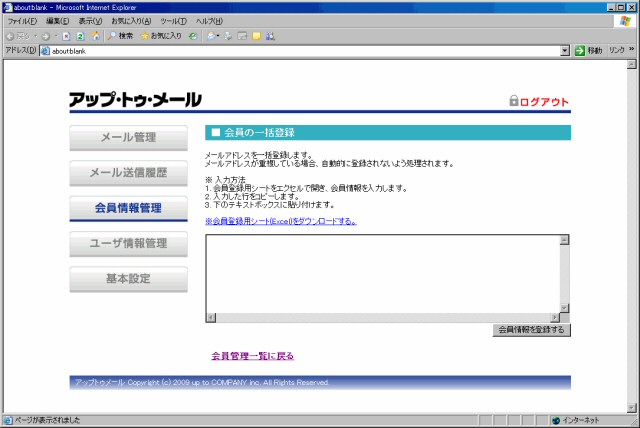Click the History toolbar icon
The width and height of the screenshot is (640, 428).
coord(193,36)
